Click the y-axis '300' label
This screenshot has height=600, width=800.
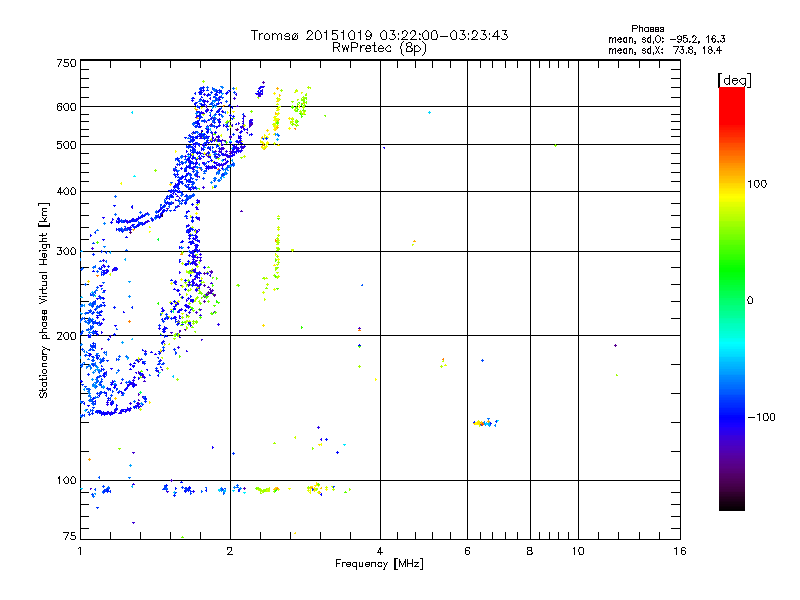(66, 252)
